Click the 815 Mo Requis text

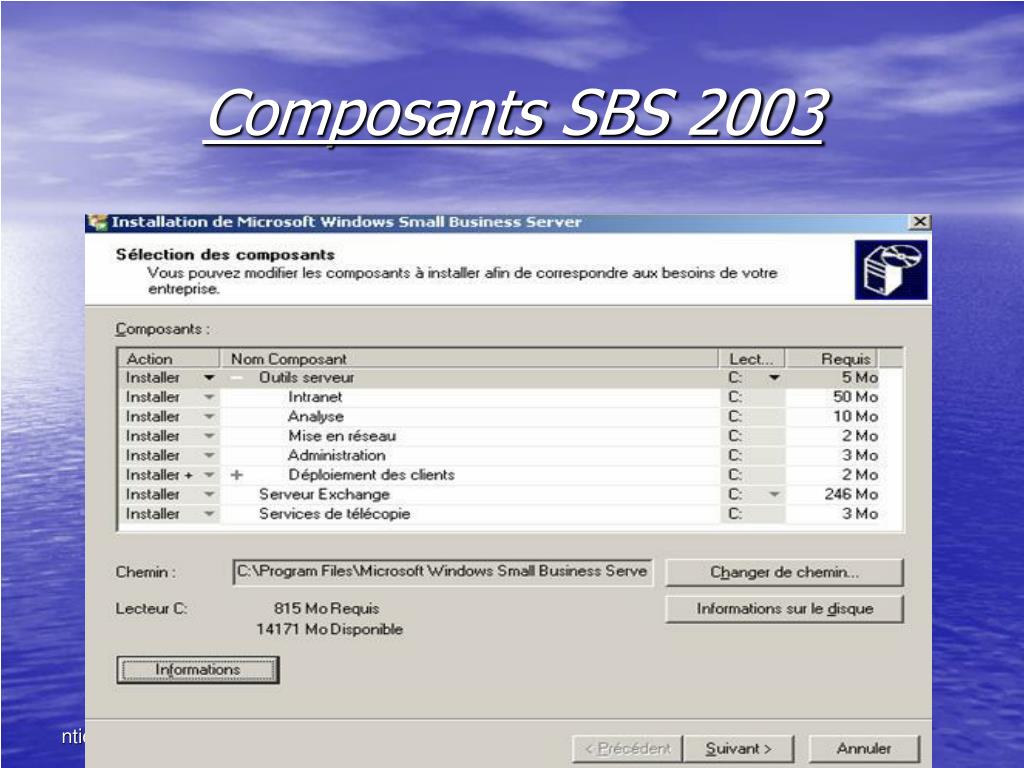[327, 609]
